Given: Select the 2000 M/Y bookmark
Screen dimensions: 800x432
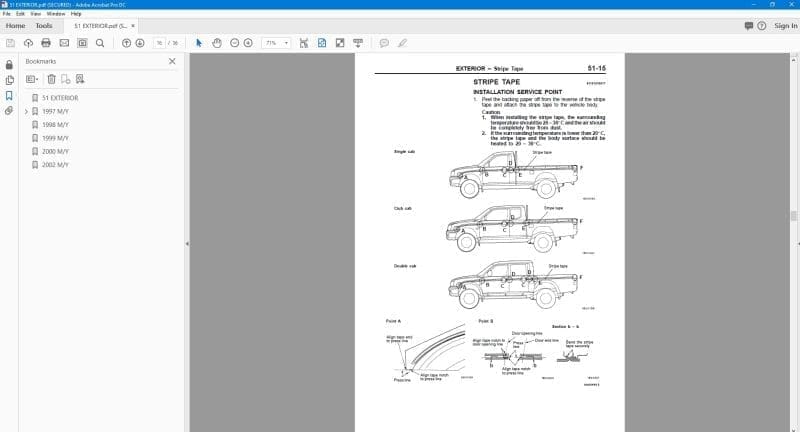Looking at the screenshot, I should 56,151.
